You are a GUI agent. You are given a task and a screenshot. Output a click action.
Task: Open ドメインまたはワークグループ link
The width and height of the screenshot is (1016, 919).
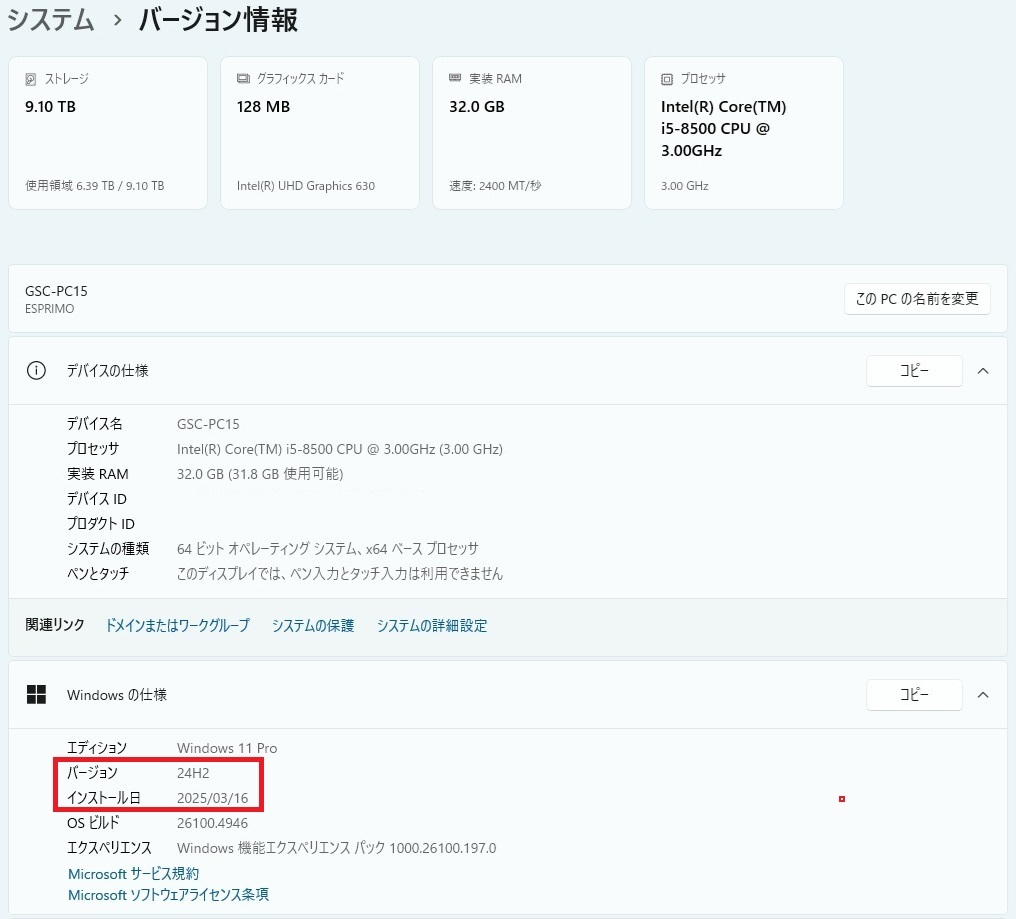(177, 626)
